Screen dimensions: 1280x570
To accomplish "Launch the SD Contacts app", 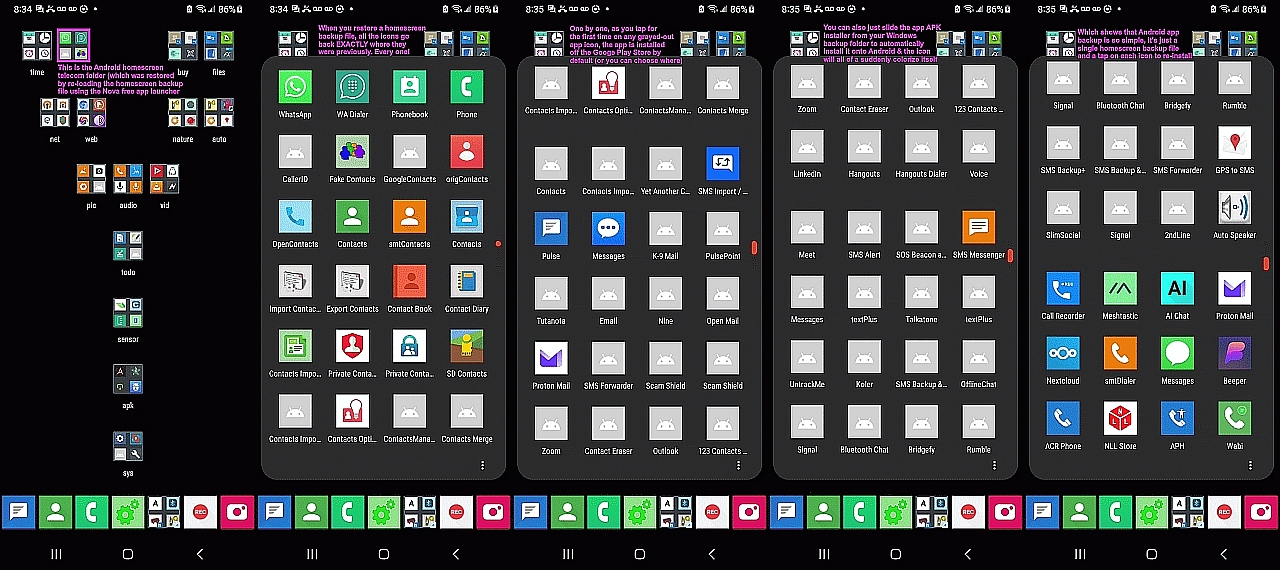I will [x=467, y=347].
